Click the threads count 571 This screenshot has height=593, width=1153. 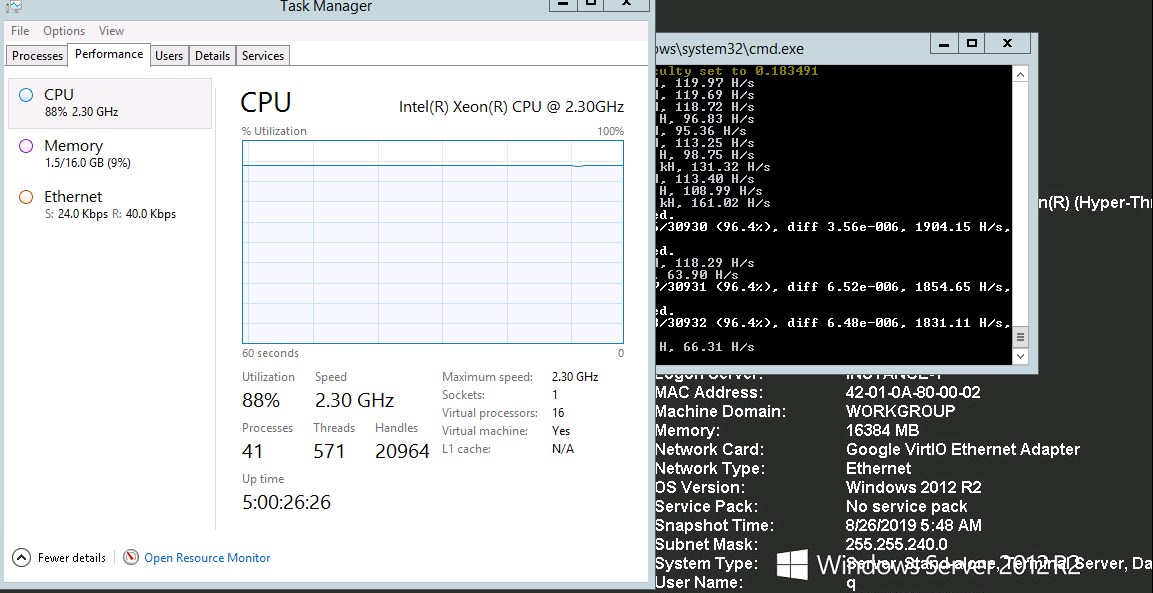(x=329, y=451)
